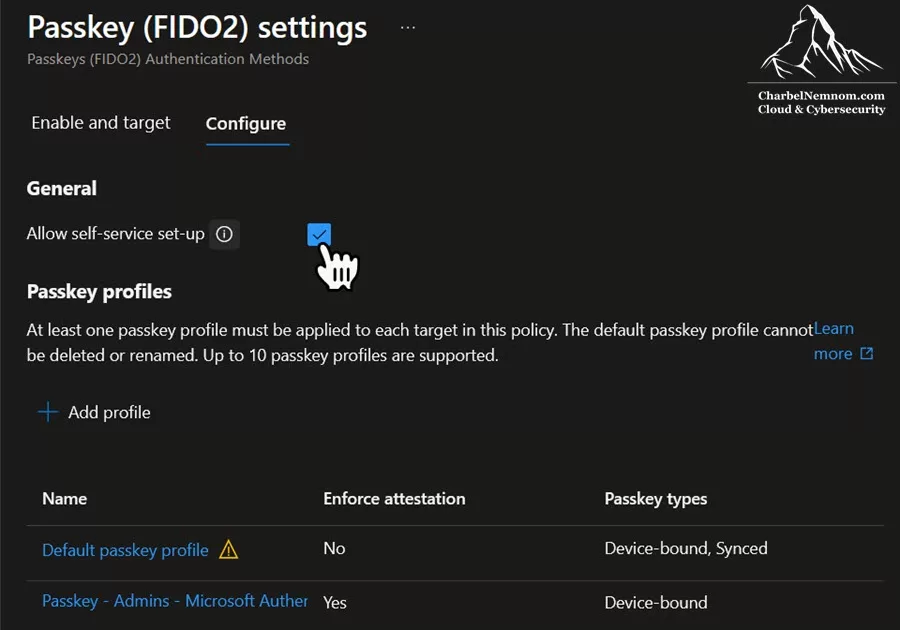This screenshot has width=900, height=630.
Task: Click the Enforce attestation column header
Action: pos(394,499)
